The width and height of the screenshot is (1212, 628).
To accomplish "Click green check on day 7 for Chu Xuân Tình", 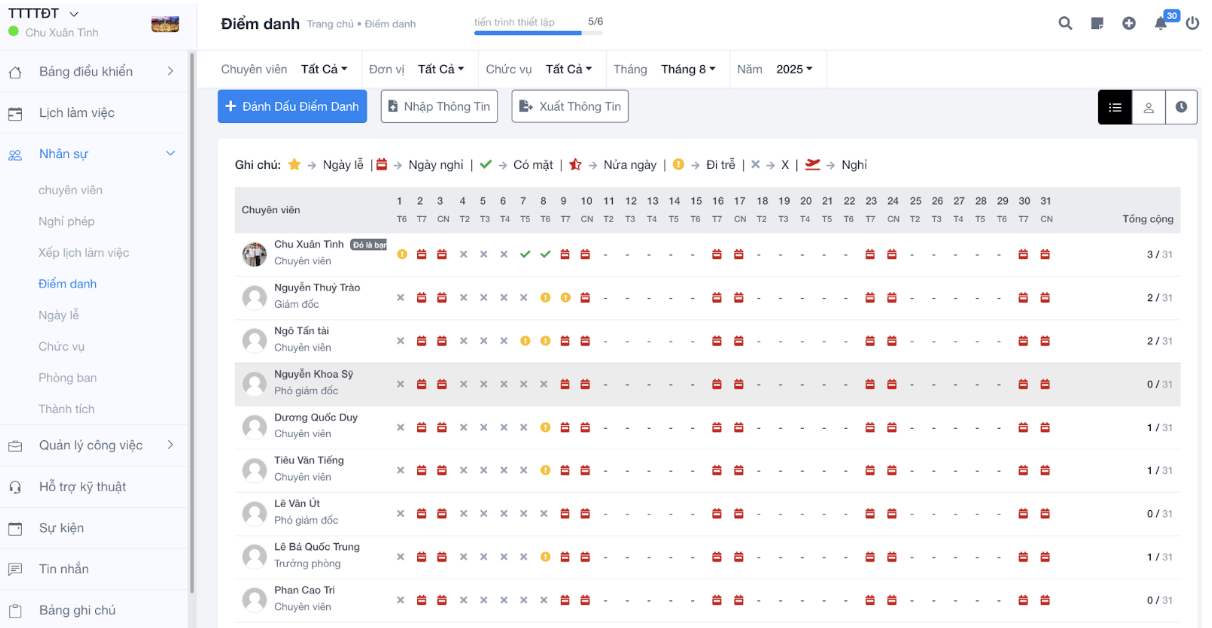I will tap(525, 254).
